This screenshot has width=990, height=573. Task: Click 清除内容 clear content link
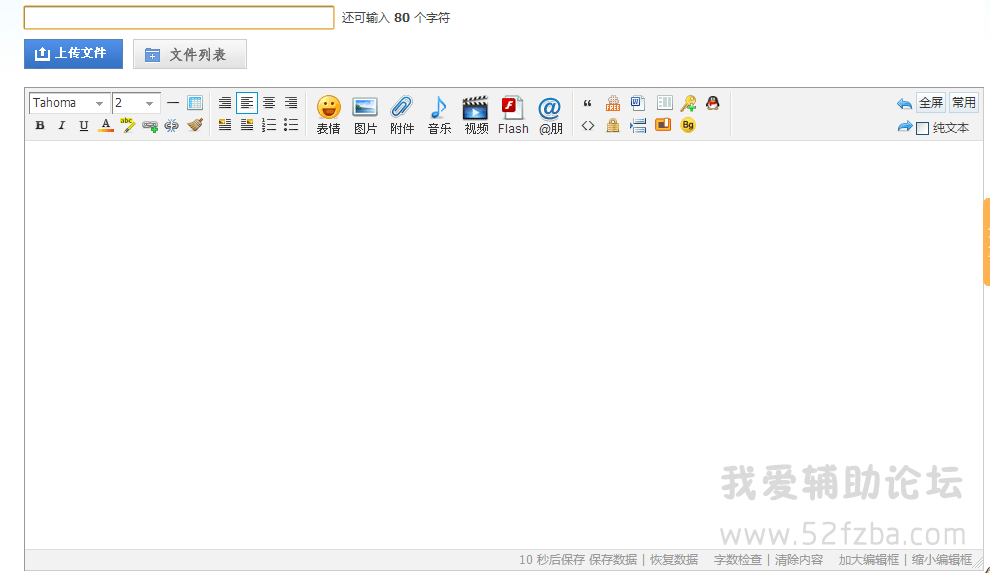point(799,560)
